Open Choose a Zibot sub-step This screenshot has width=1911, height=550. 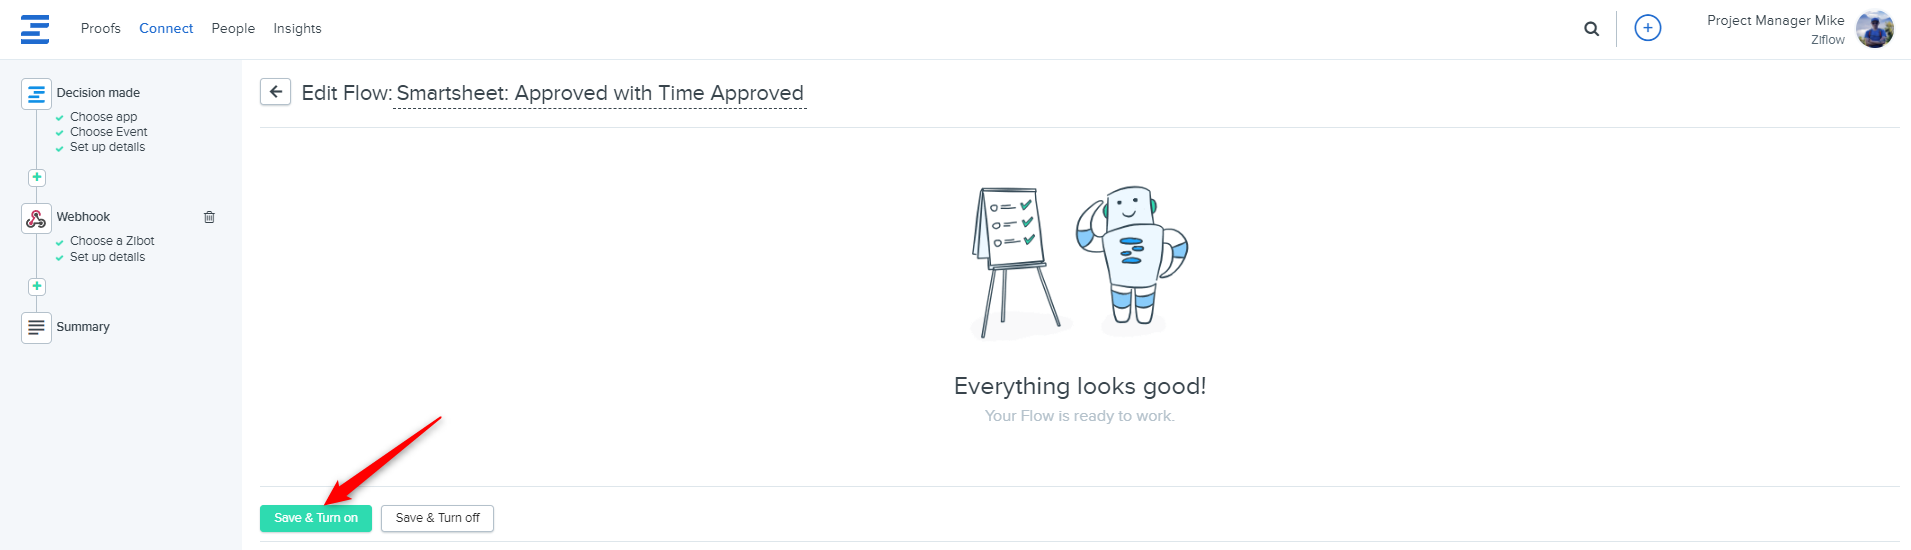click(x=112, y=241)
